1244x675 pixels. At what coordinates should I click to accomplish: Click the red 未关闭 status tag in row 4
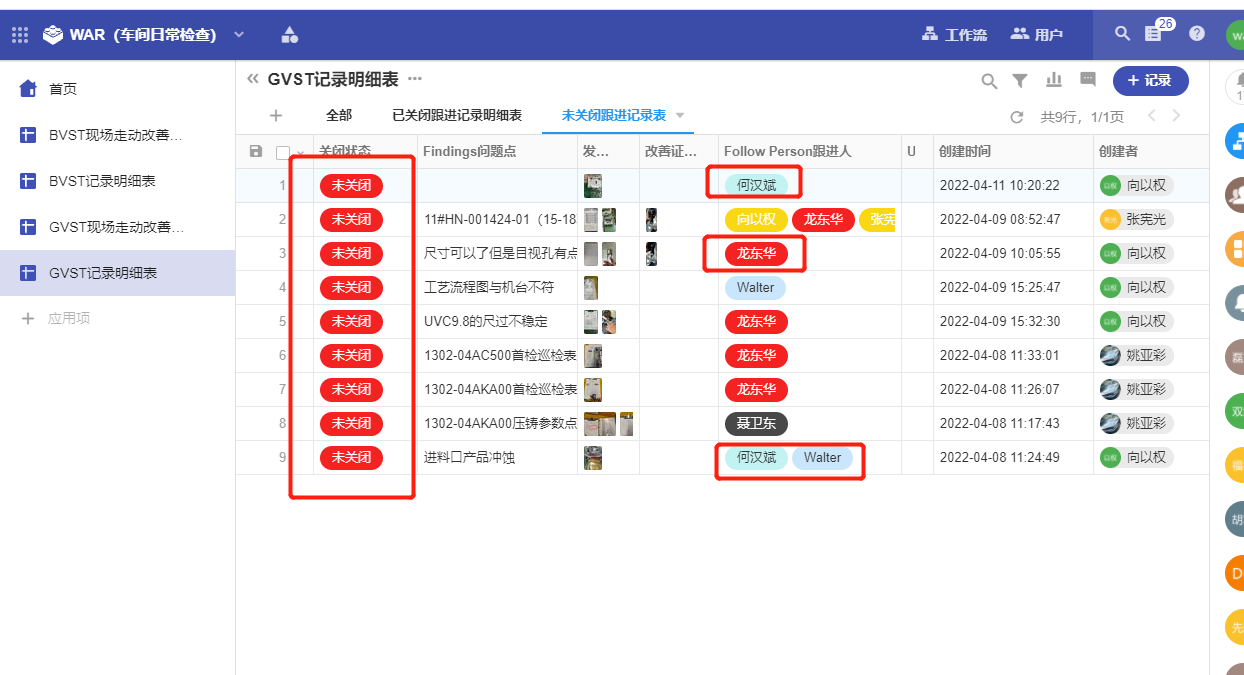(x=351, y=287)
